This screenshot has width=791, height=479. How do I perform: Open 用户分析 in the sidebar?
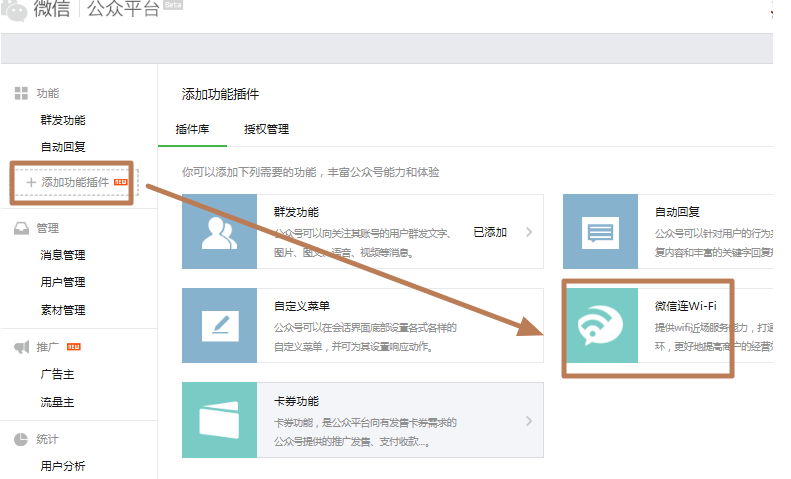63,466
